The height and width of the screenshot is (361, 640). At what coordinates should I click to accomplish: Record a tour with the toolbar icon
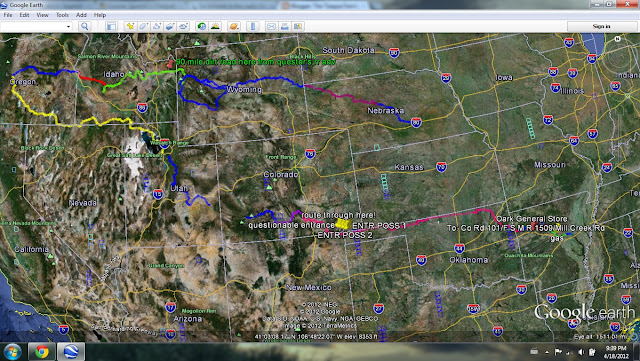click(x=184, y=27)
